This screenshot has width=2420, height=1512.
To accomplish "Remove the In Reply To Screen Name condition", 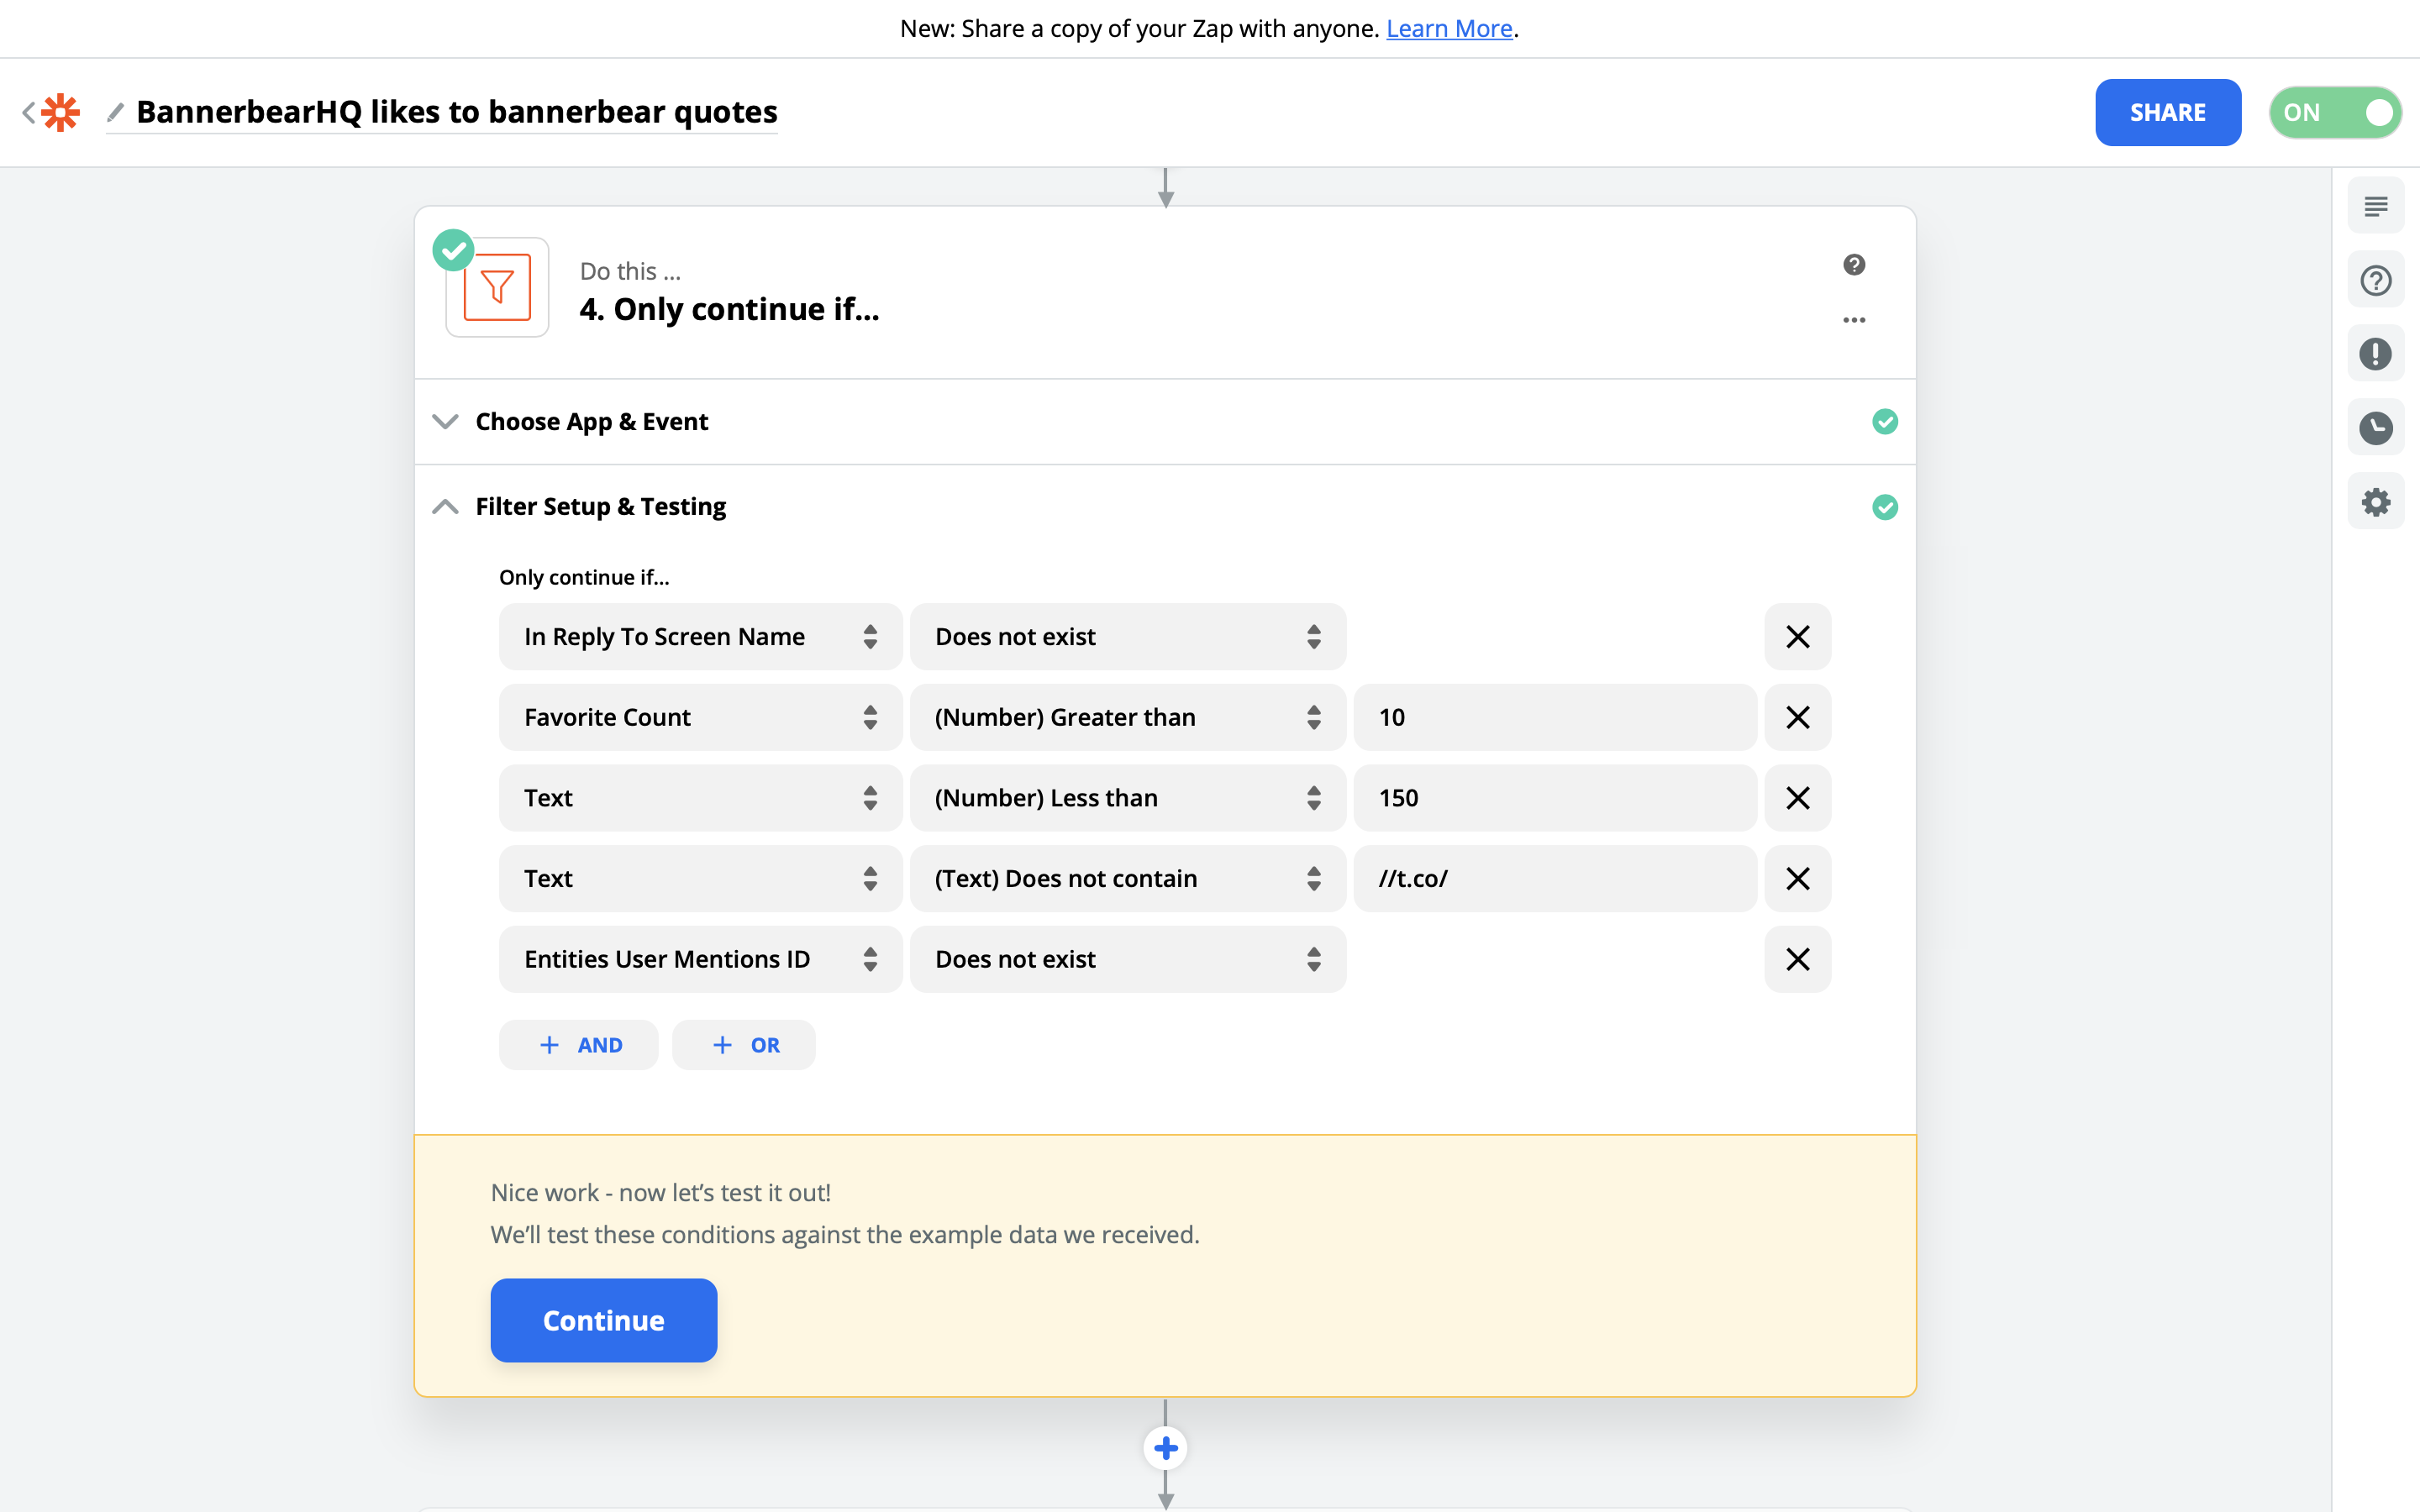I will (x=1798, y=637).
